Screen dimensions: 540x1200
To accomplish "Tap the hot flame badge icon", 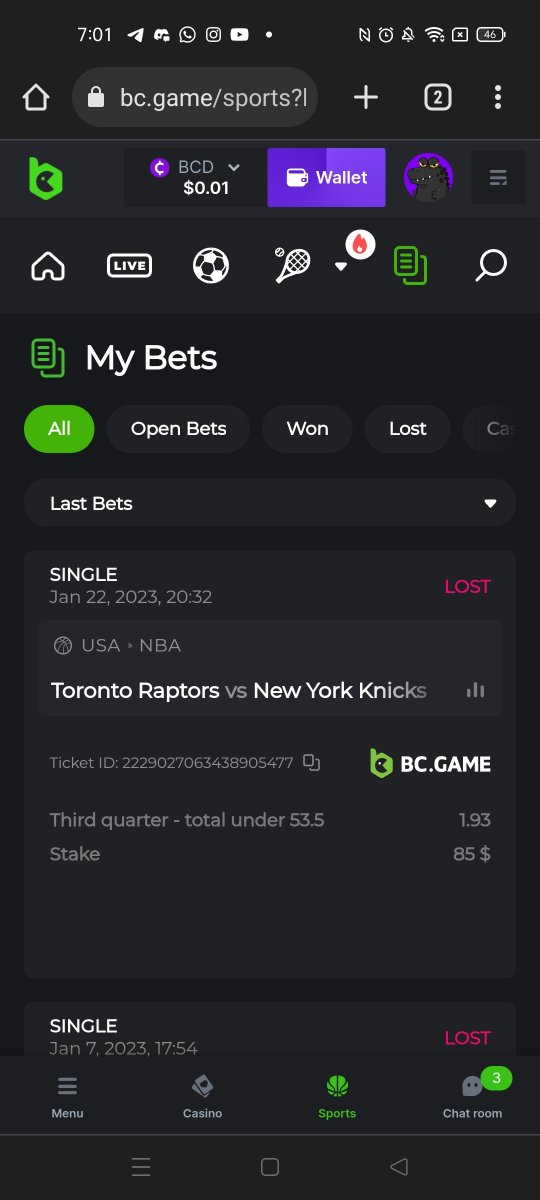I will 360,244.
